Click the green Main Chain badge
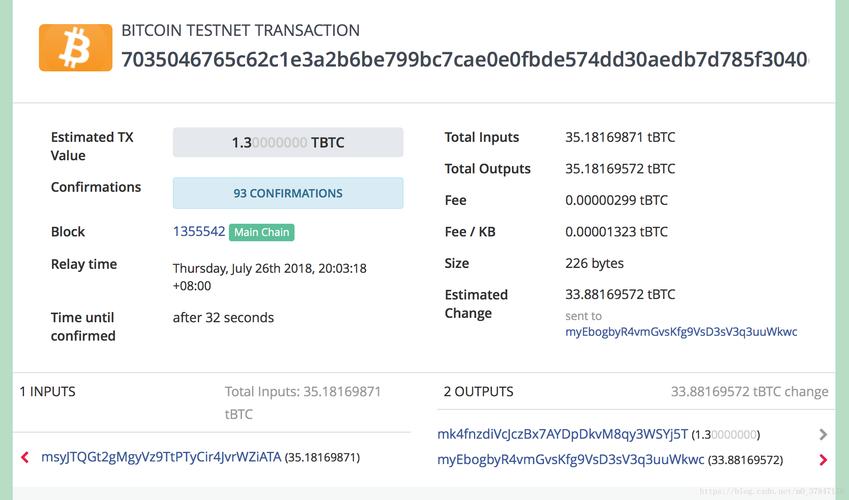The image size is (849, 500). 262,232
